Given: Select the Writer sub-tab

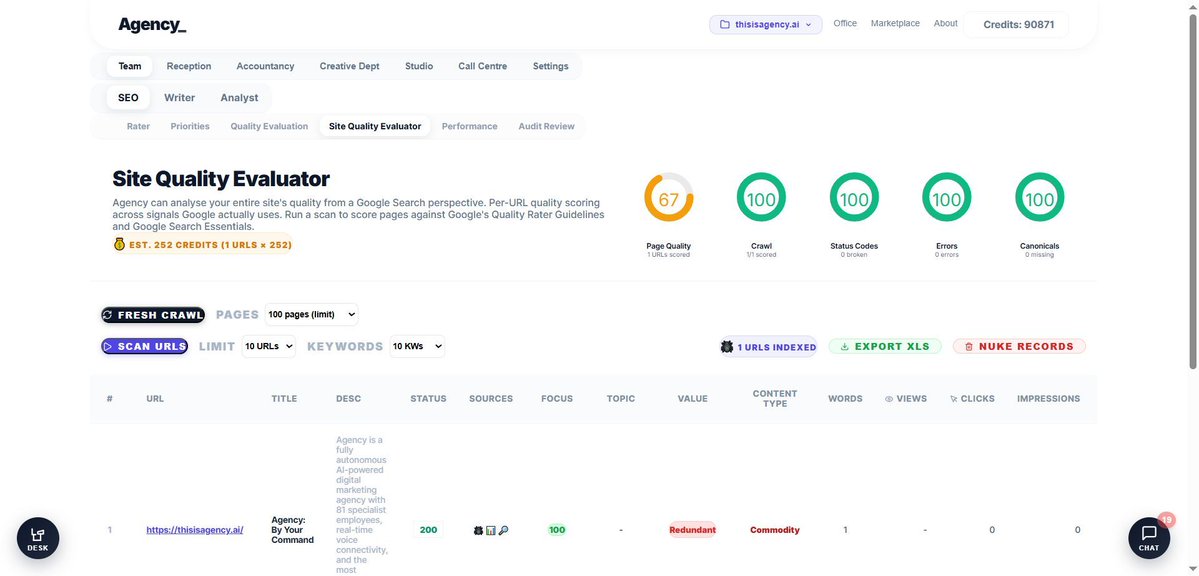Looking at the screenshot, I should (180, 98).
